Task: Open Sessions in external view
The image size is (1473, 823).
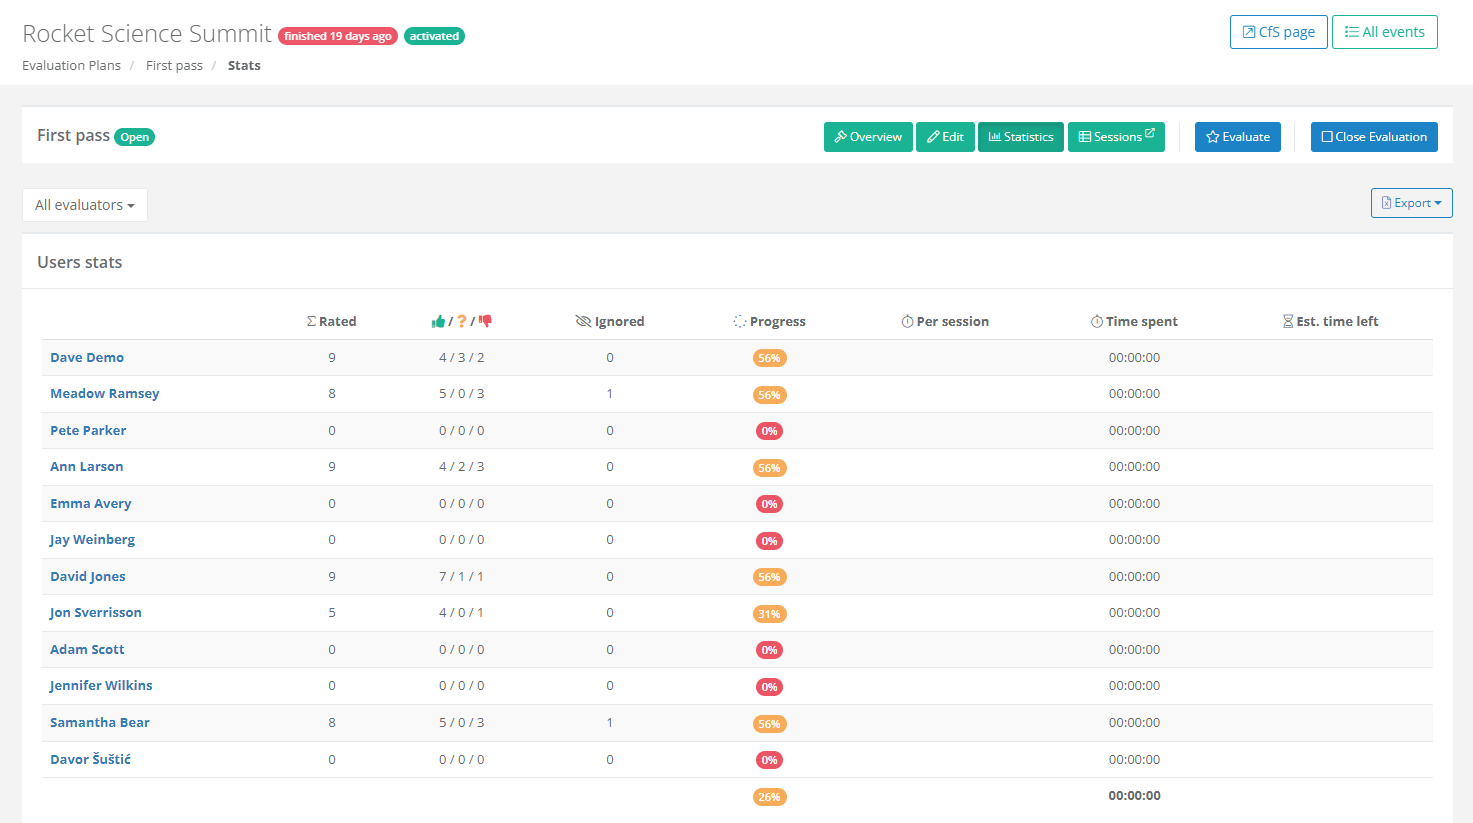Action: [x=1116, y=137]
